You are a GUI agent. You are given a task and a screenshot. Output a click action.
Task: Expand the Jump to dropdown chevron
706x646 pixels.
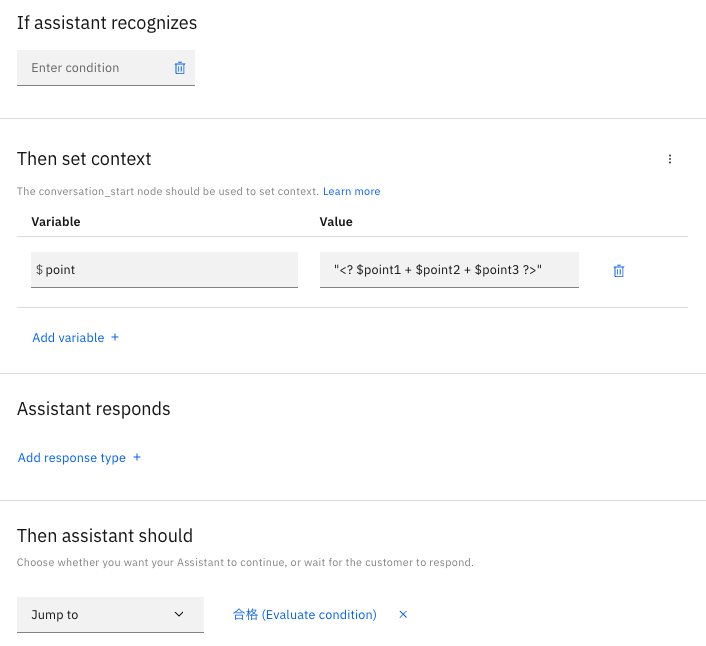coord(179,615)
